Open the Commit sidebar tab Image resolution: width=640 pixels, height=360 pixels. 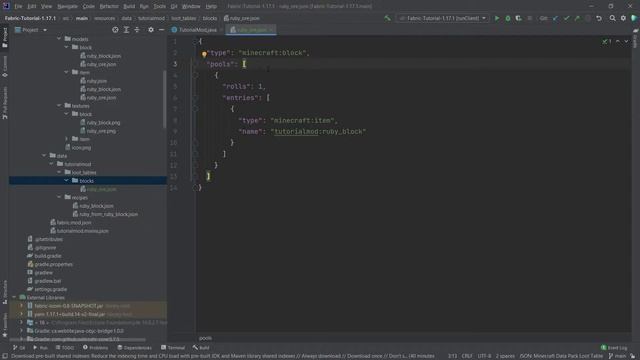[x=5, y=67]
